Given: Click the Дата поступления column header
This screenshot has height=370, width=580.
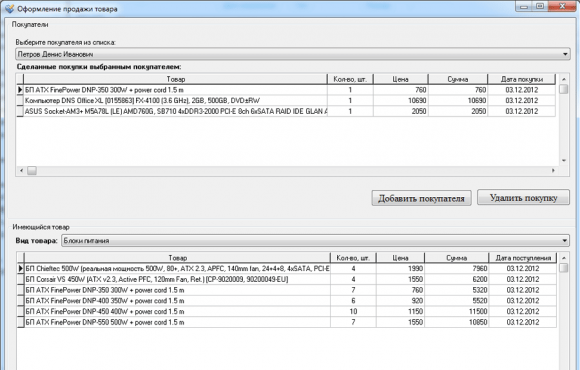Looking at the screenshot, I should click(x=523, y=258).
